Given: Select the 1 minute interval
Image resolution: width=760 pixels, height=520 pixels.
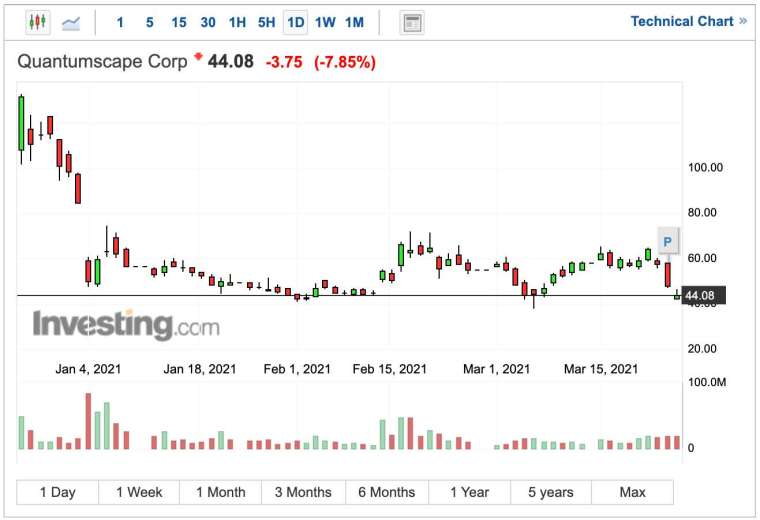Looking at the screenshot, I should click(x=120, y=22).
